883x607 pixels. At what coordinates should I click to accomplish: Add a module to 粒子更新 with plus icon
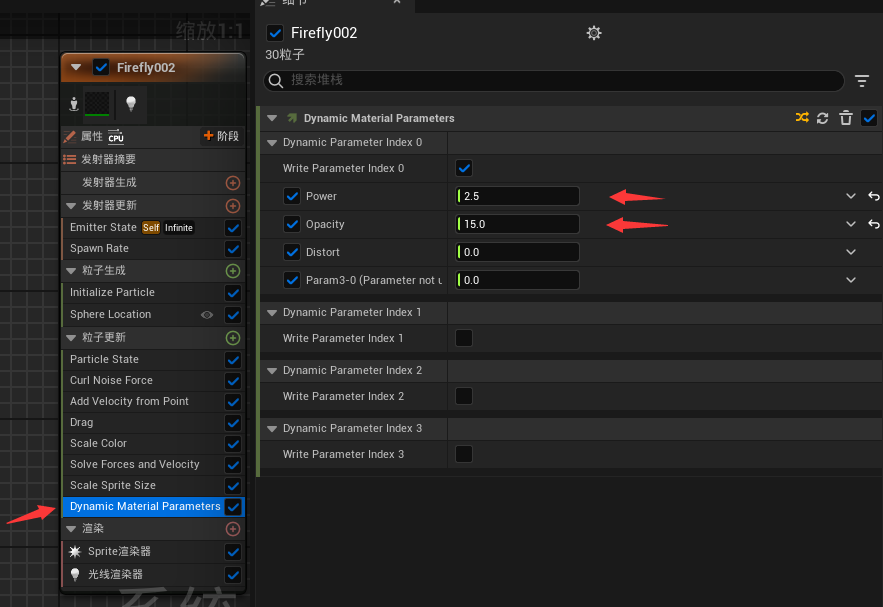233,338
